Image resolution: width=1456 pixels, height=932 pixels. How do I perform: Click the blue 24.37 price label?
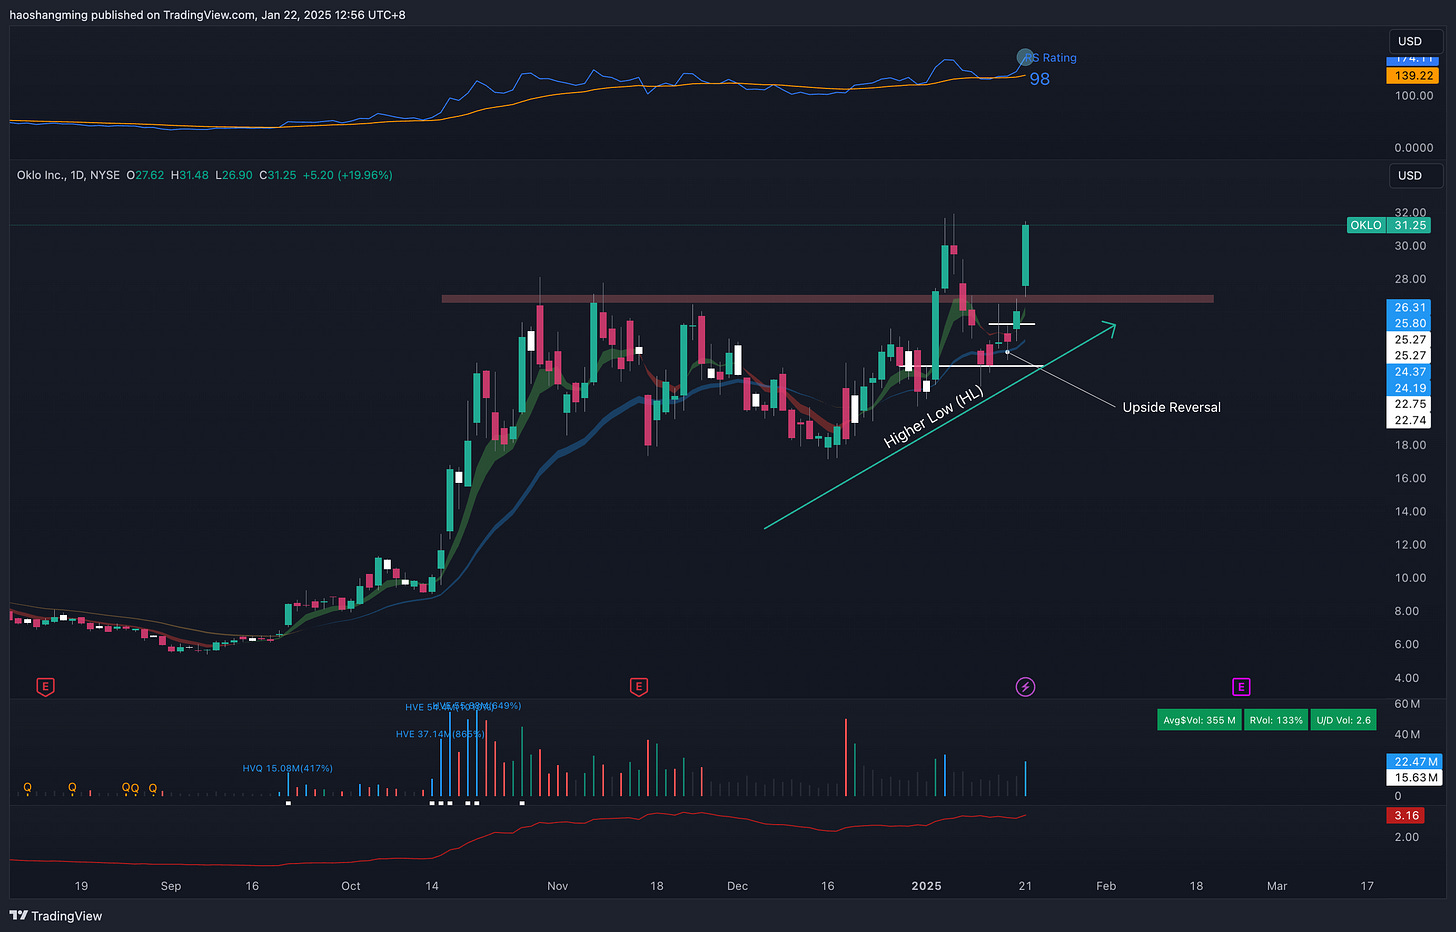tap(1410, 371)
